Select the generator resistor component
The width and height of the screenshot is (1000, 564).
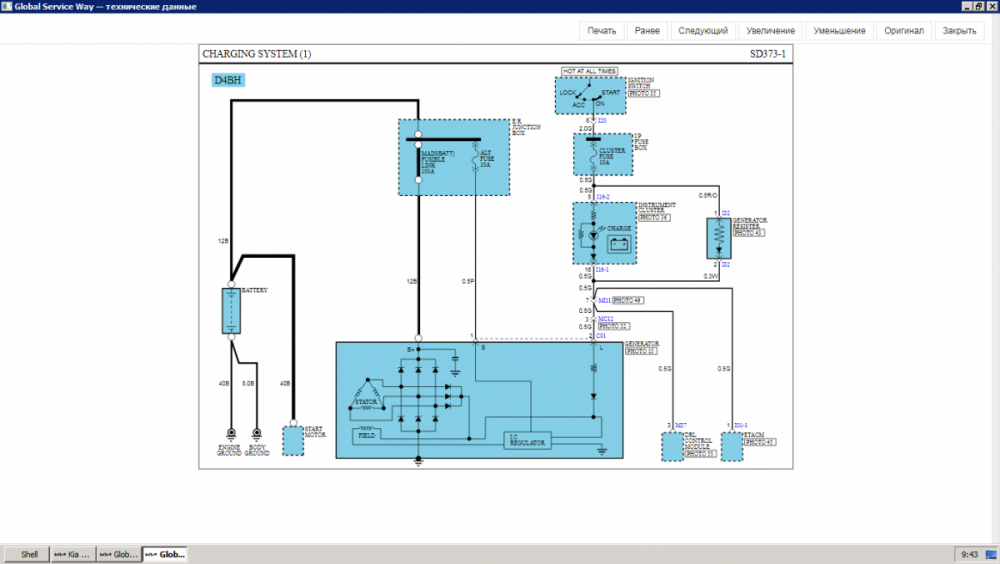click(x=719, y=238)
